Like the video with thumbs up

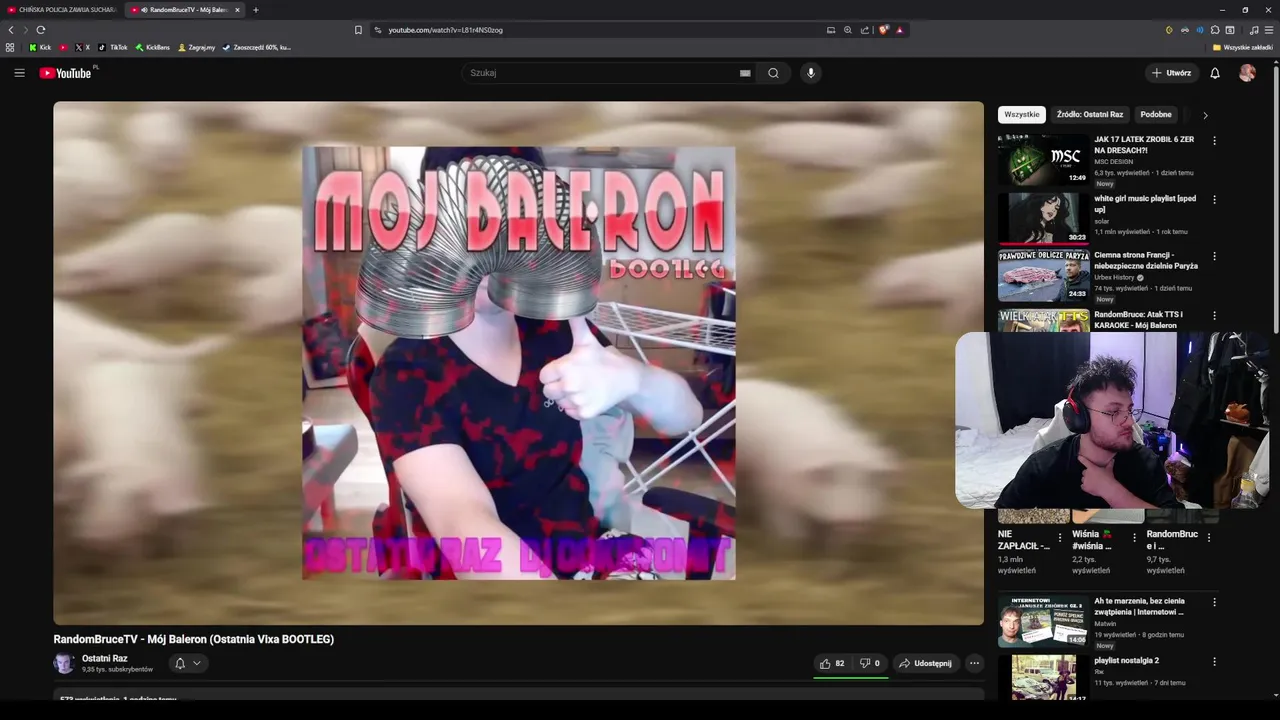tap(832, 663)
